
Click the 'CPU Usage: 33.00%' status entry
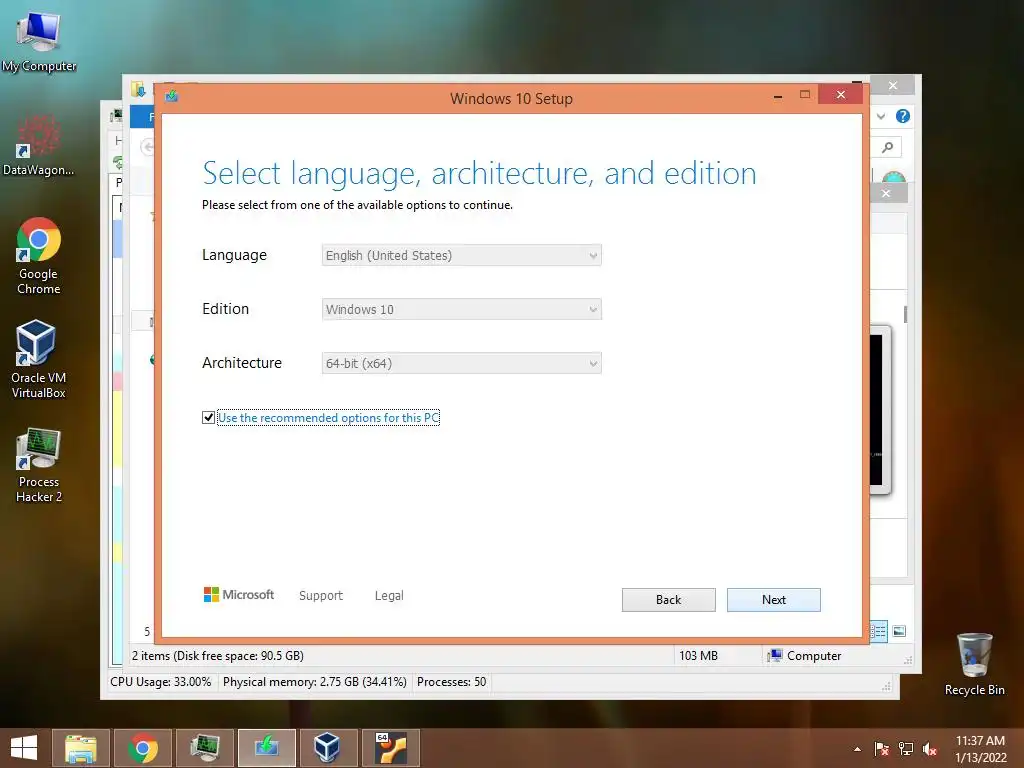pos(161,682)
